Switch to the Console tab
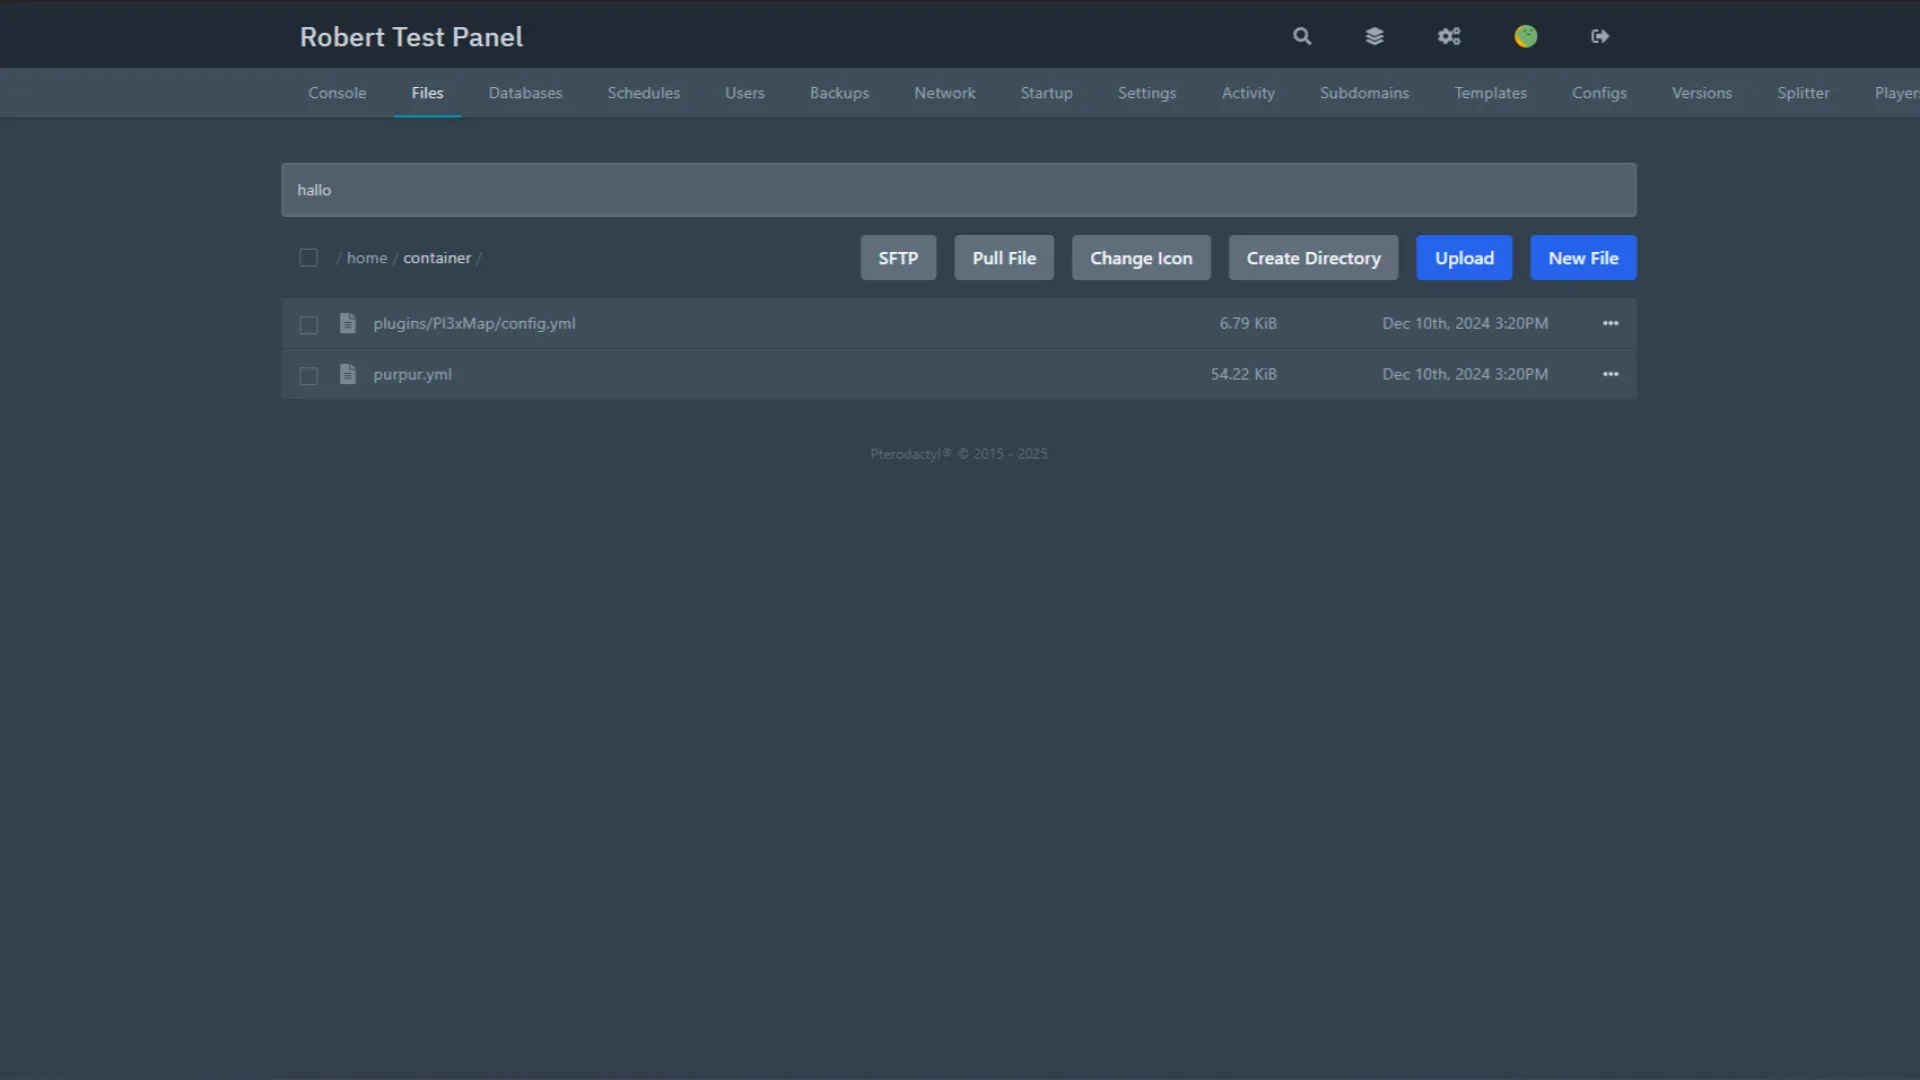1920x1080 pixels. [337, 93]
